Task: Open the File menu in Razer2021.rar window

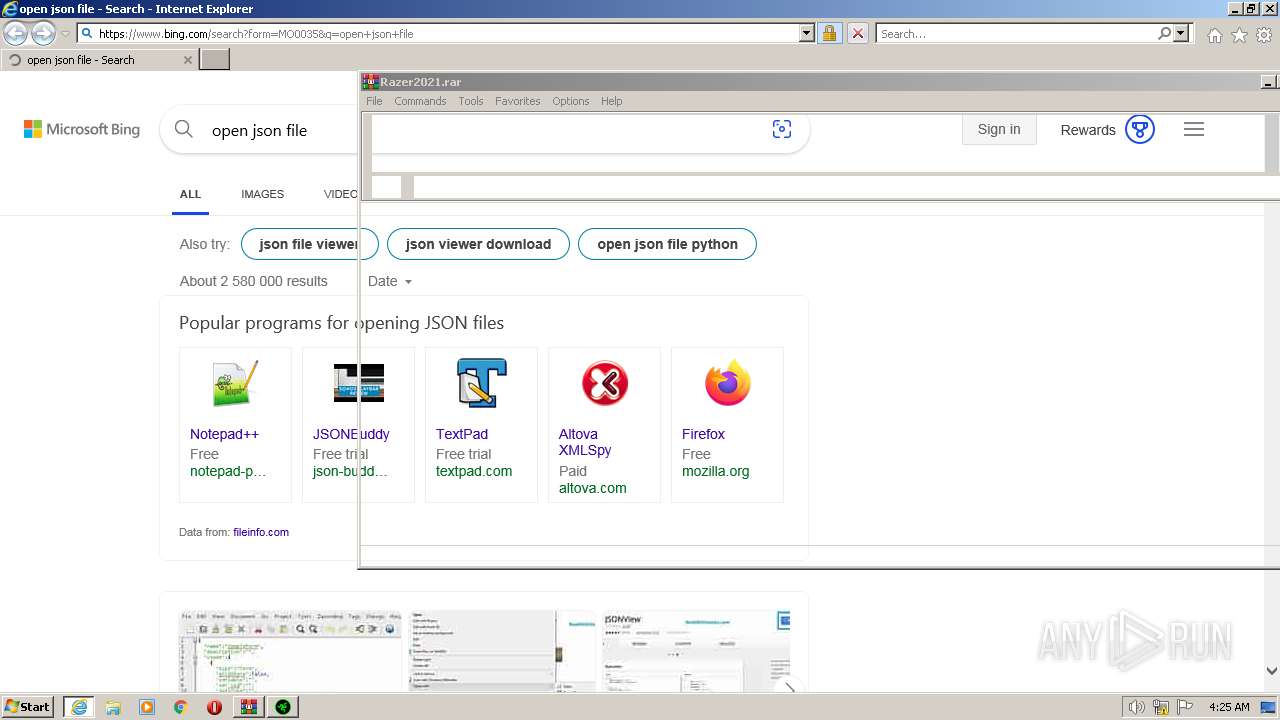Action: tap(374, 101)
